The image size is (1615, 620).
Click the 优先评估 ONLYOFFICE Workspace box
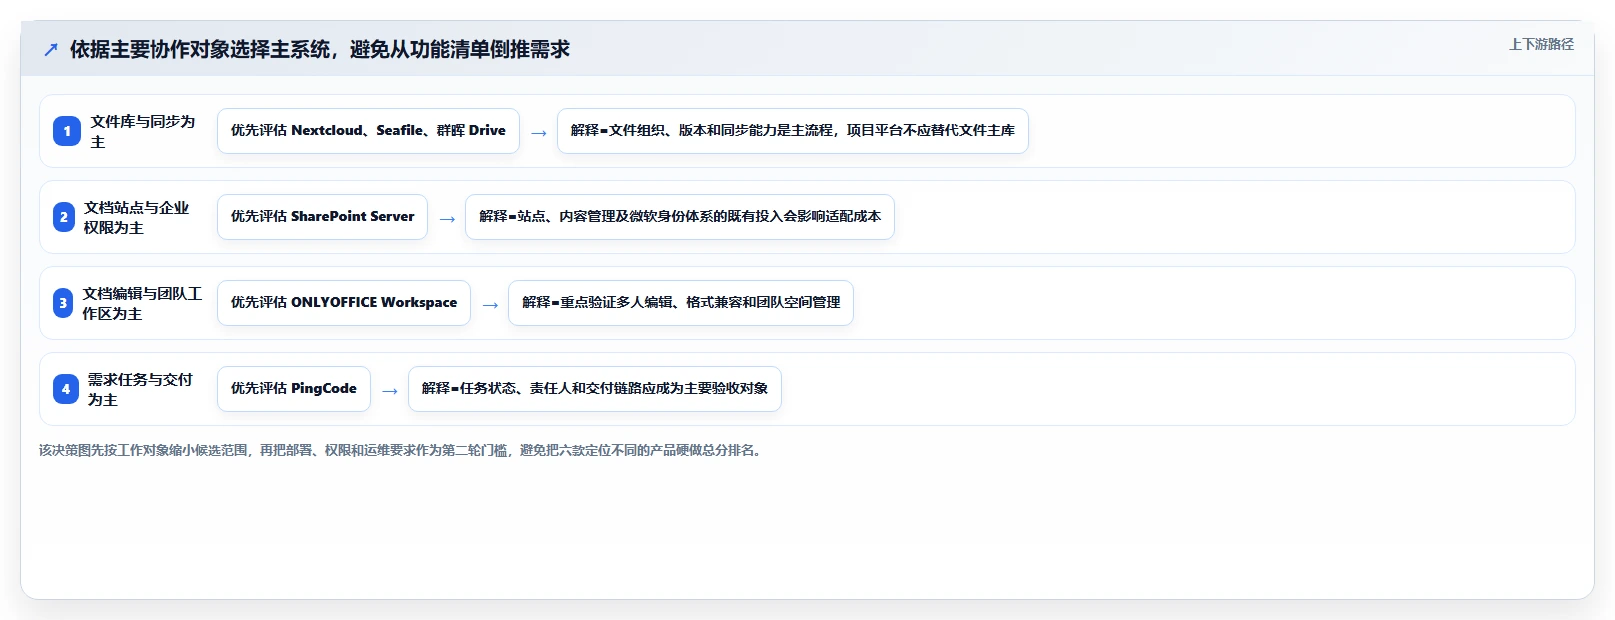point(344,303)
